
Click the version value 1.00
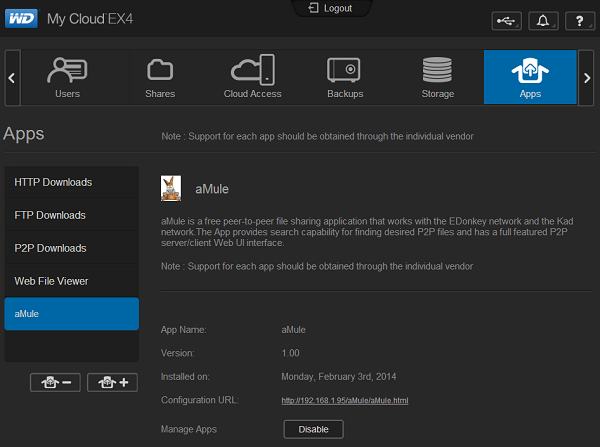coord(290,353)
